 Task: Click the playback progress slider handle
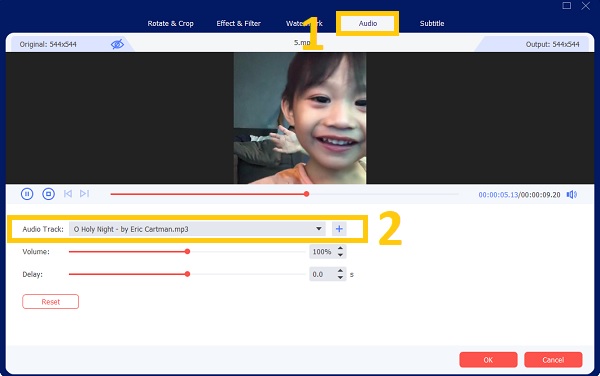click(307, 194)
